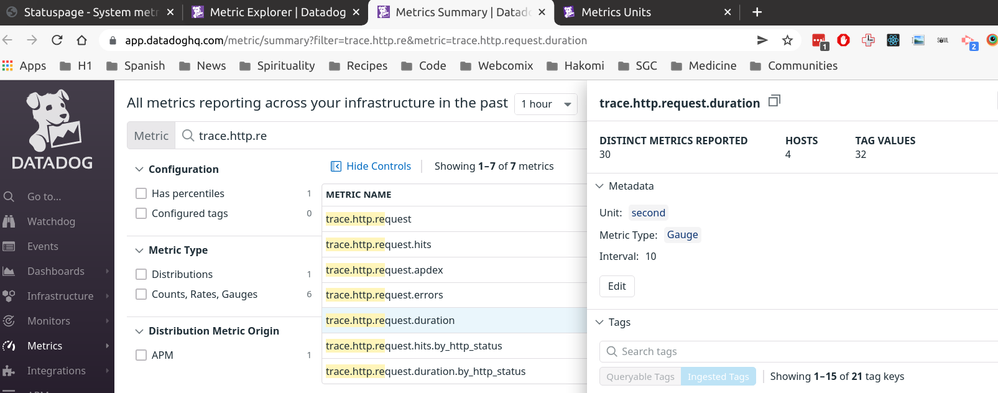Collapse the Metadata section
Image resolution: width=998 pixels, height=393 pixels.
click(599, 186)
